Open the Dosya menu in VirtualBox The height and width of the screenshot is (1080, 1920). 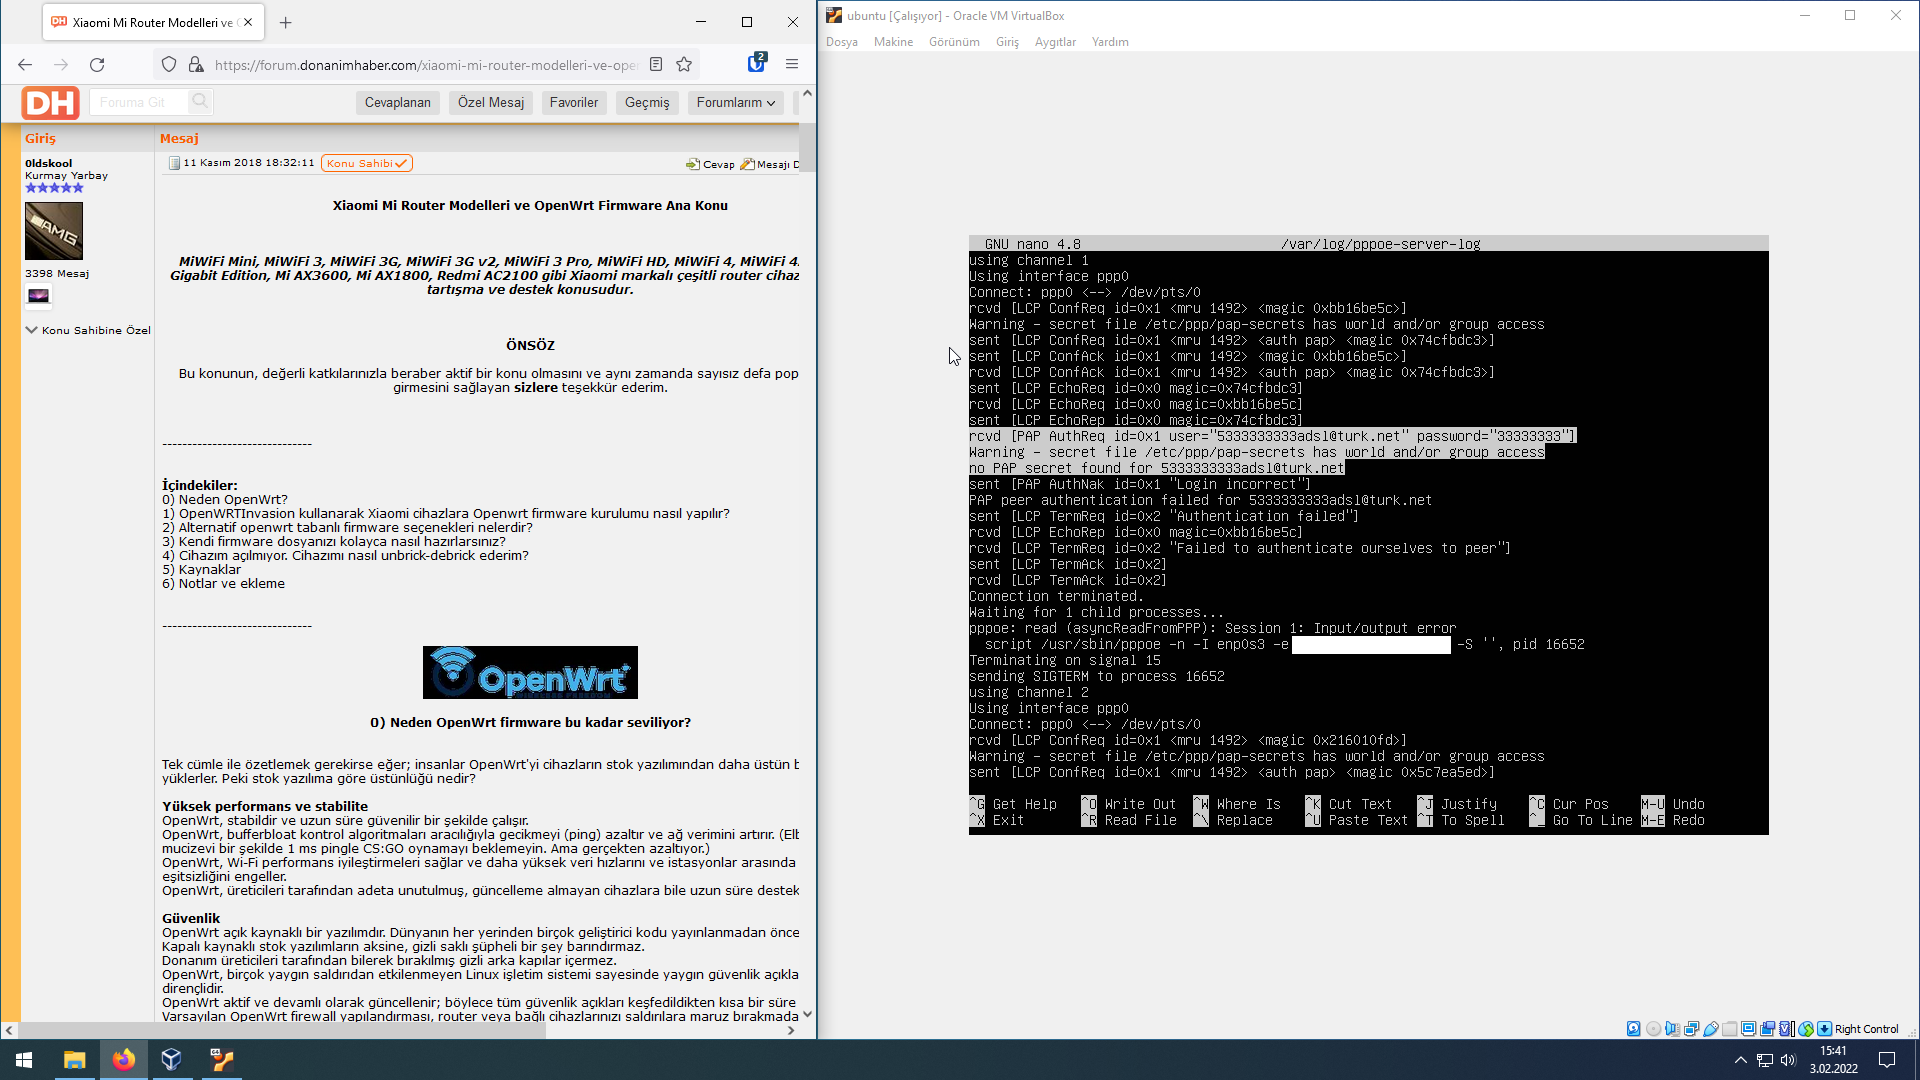coord(841,42)
